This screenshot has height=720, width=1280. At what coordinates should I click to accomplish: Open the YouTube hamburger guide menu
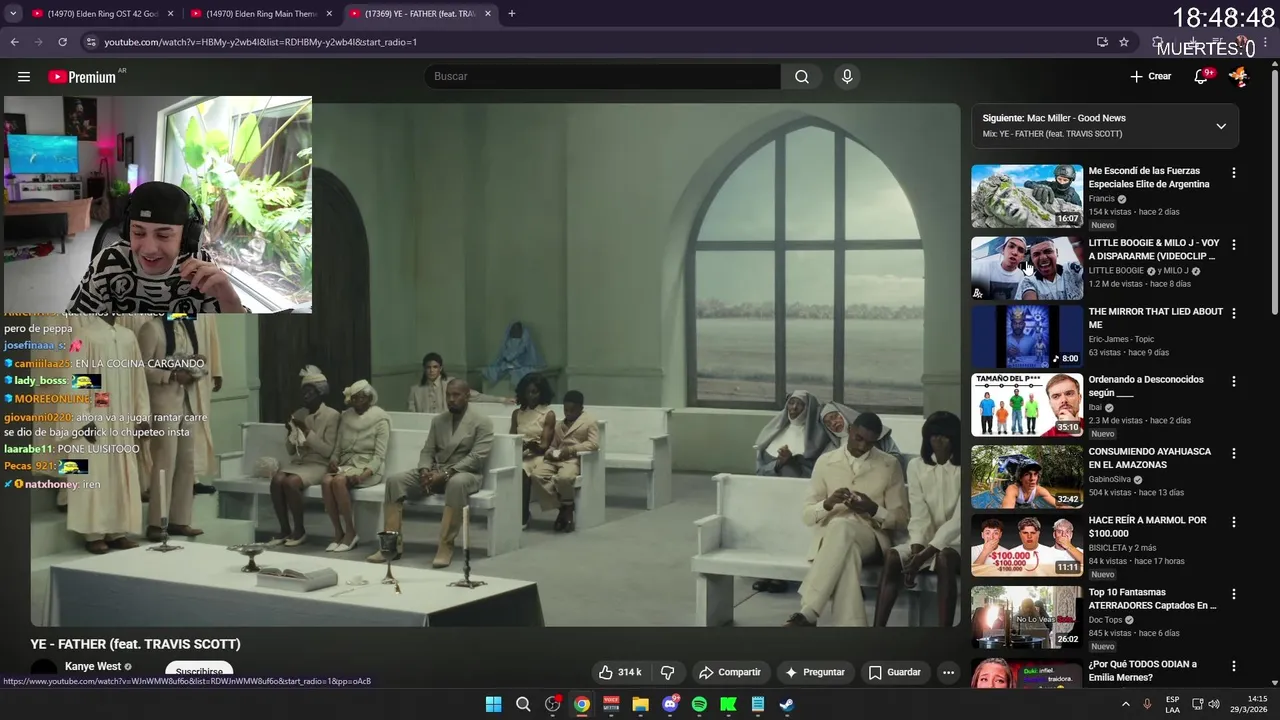tap(24, 77)
